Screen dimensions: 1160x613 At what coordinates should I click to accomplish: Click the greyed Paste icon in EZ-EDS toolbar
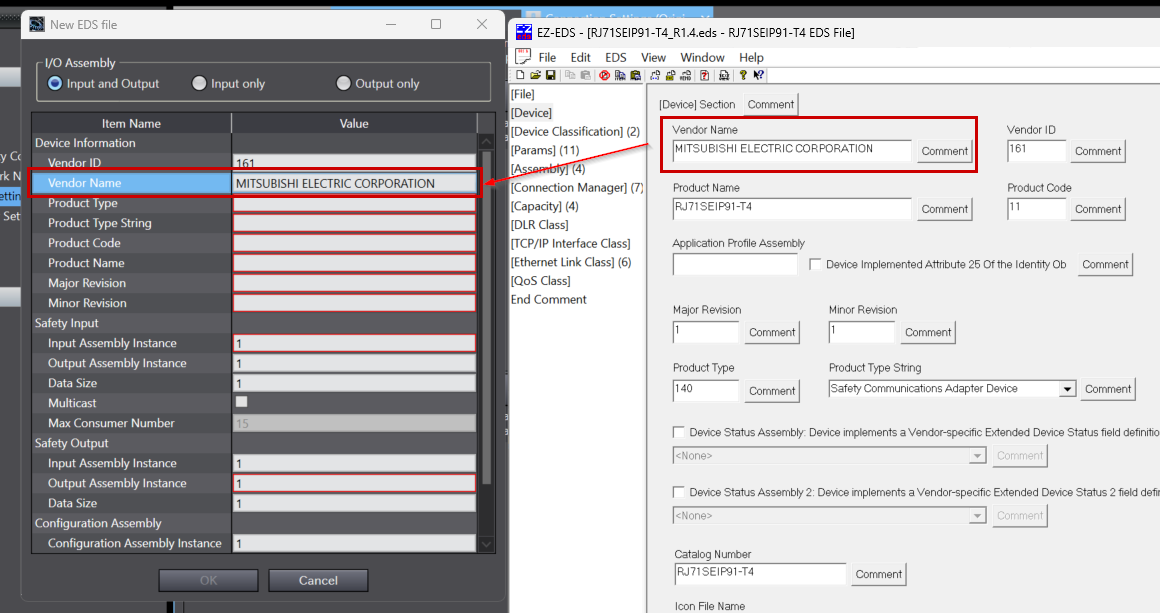[585, 75]
